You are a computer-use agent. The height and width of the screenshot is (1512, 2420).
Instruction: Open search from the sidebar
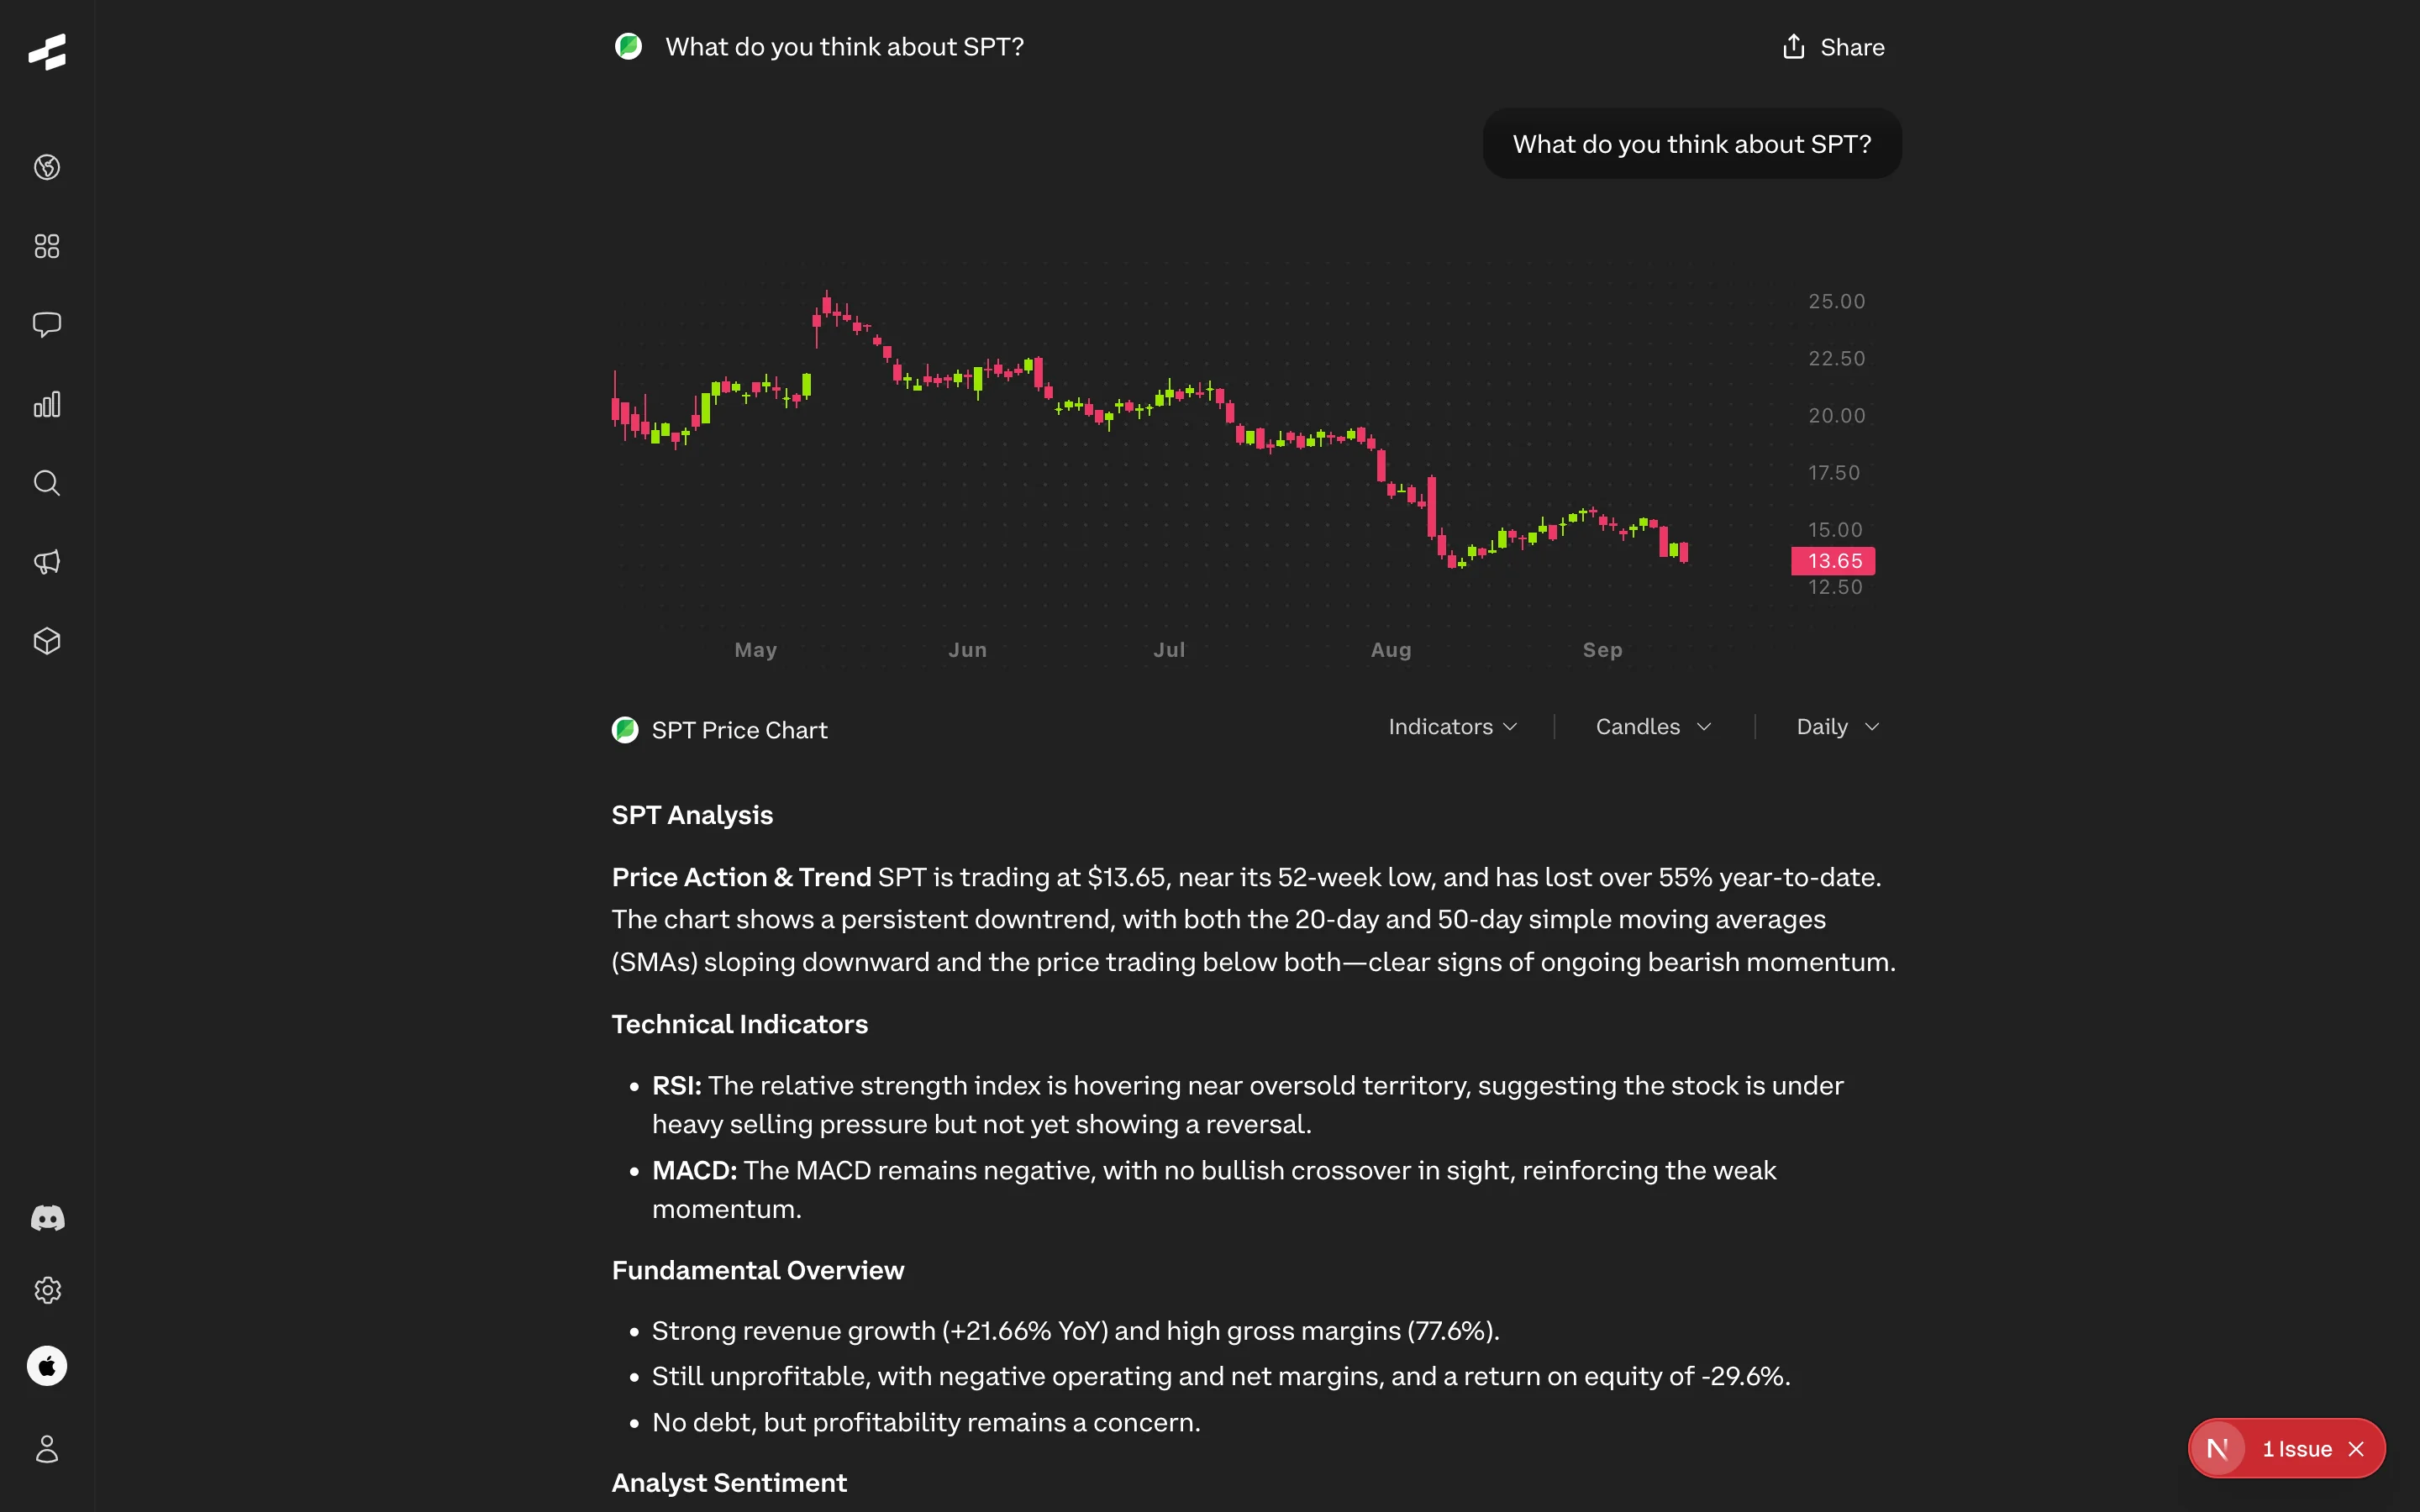[47, 483]
